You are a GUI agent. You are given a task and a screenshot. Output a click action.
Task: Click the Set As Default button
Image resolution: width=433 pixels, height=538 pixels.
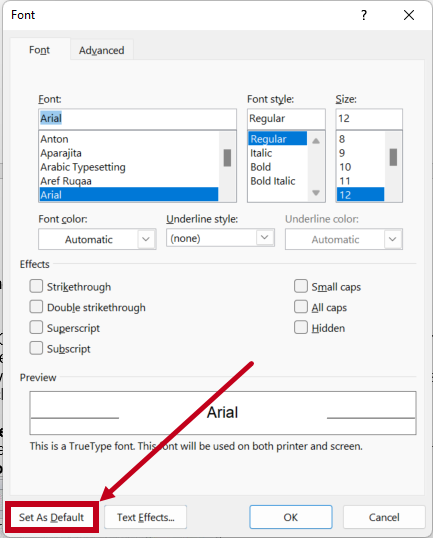51,517
